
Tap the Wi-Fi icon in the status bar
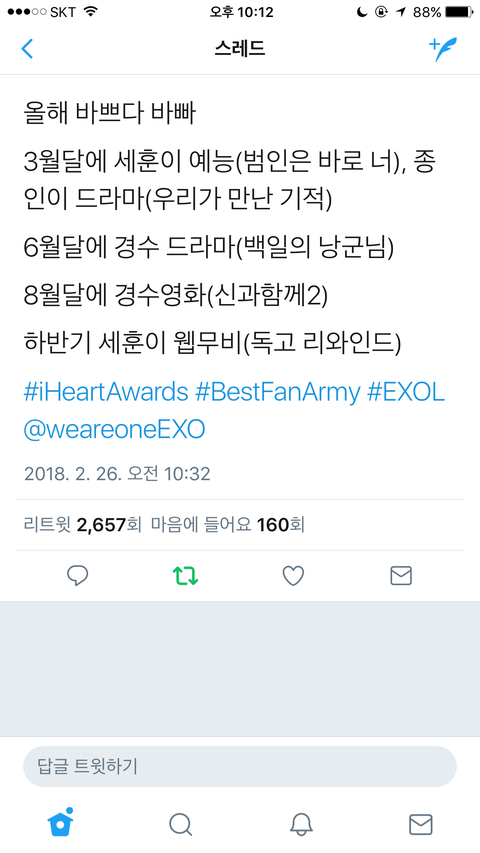tap(89, 12)
